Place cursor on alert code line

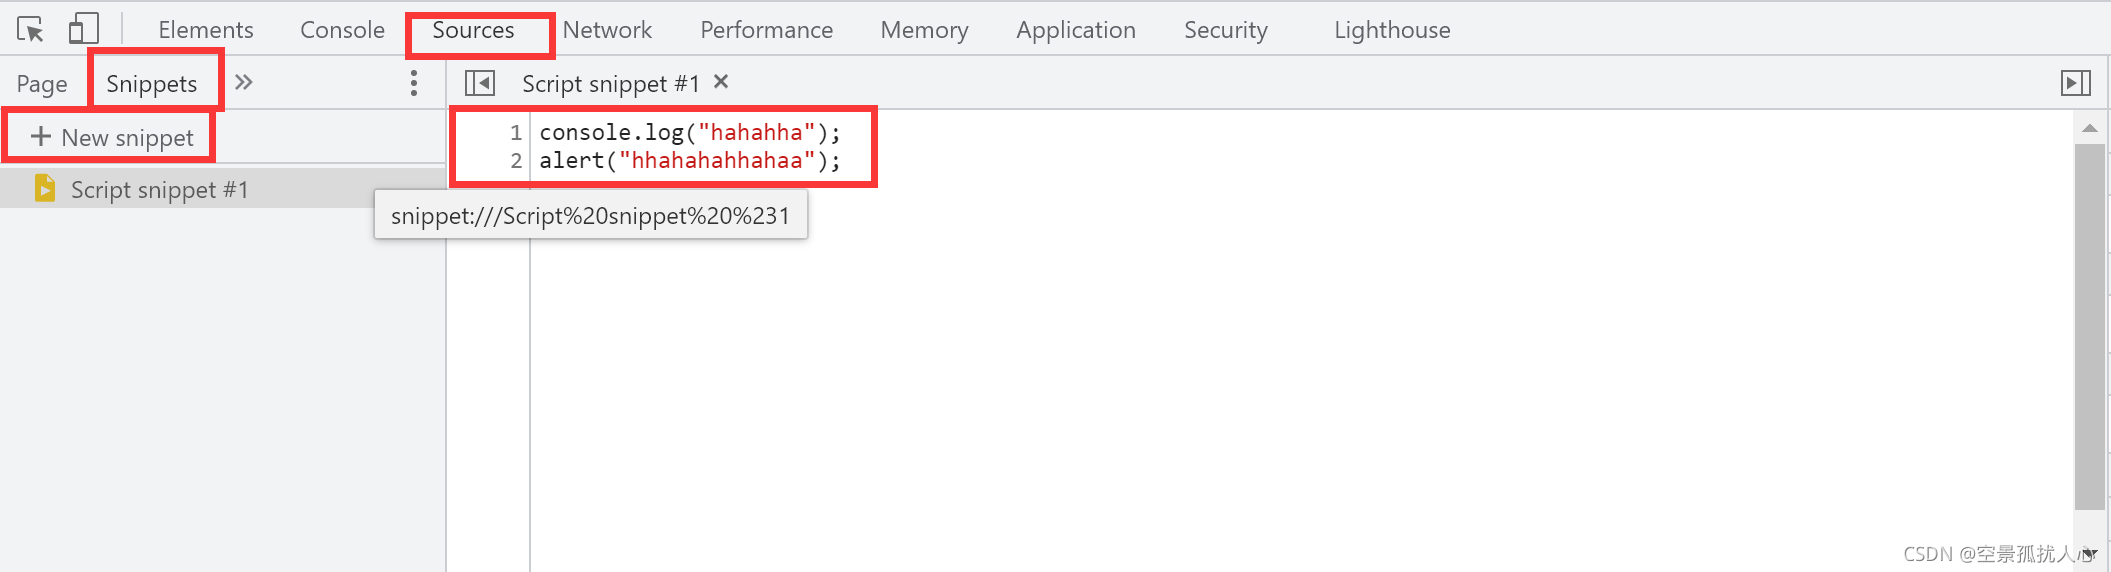[x=690, y=160]
